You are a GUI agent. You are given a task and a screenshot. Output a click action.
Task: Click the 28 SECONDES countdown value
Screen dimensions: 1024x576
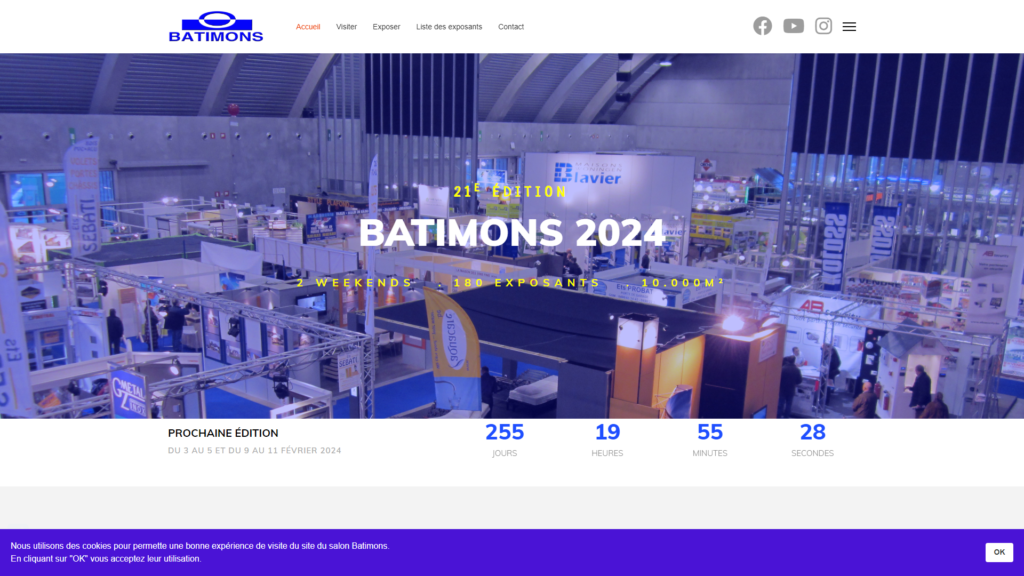coord(812,432)
